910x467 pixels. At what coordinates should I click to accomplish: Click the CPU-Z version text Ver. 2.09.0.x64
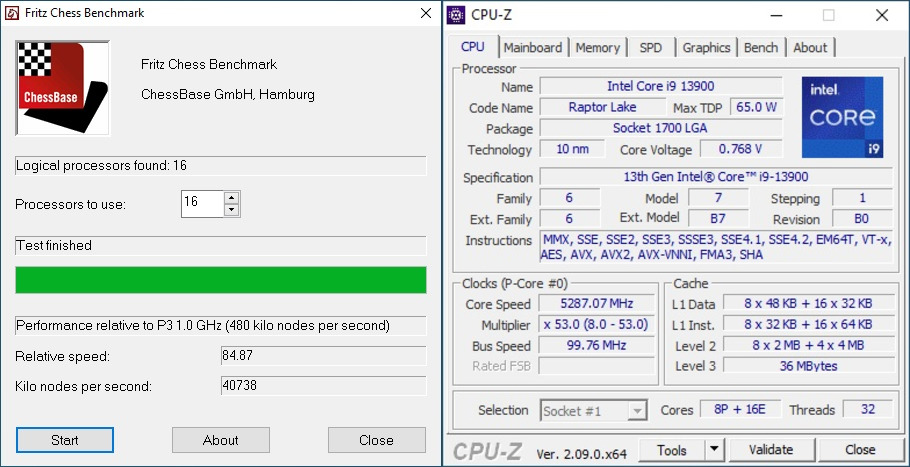click(x=583, y=453)
